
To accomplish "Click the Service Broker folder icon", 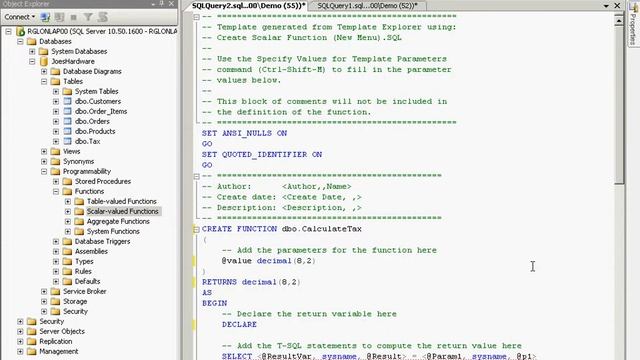I will (56, 291).
